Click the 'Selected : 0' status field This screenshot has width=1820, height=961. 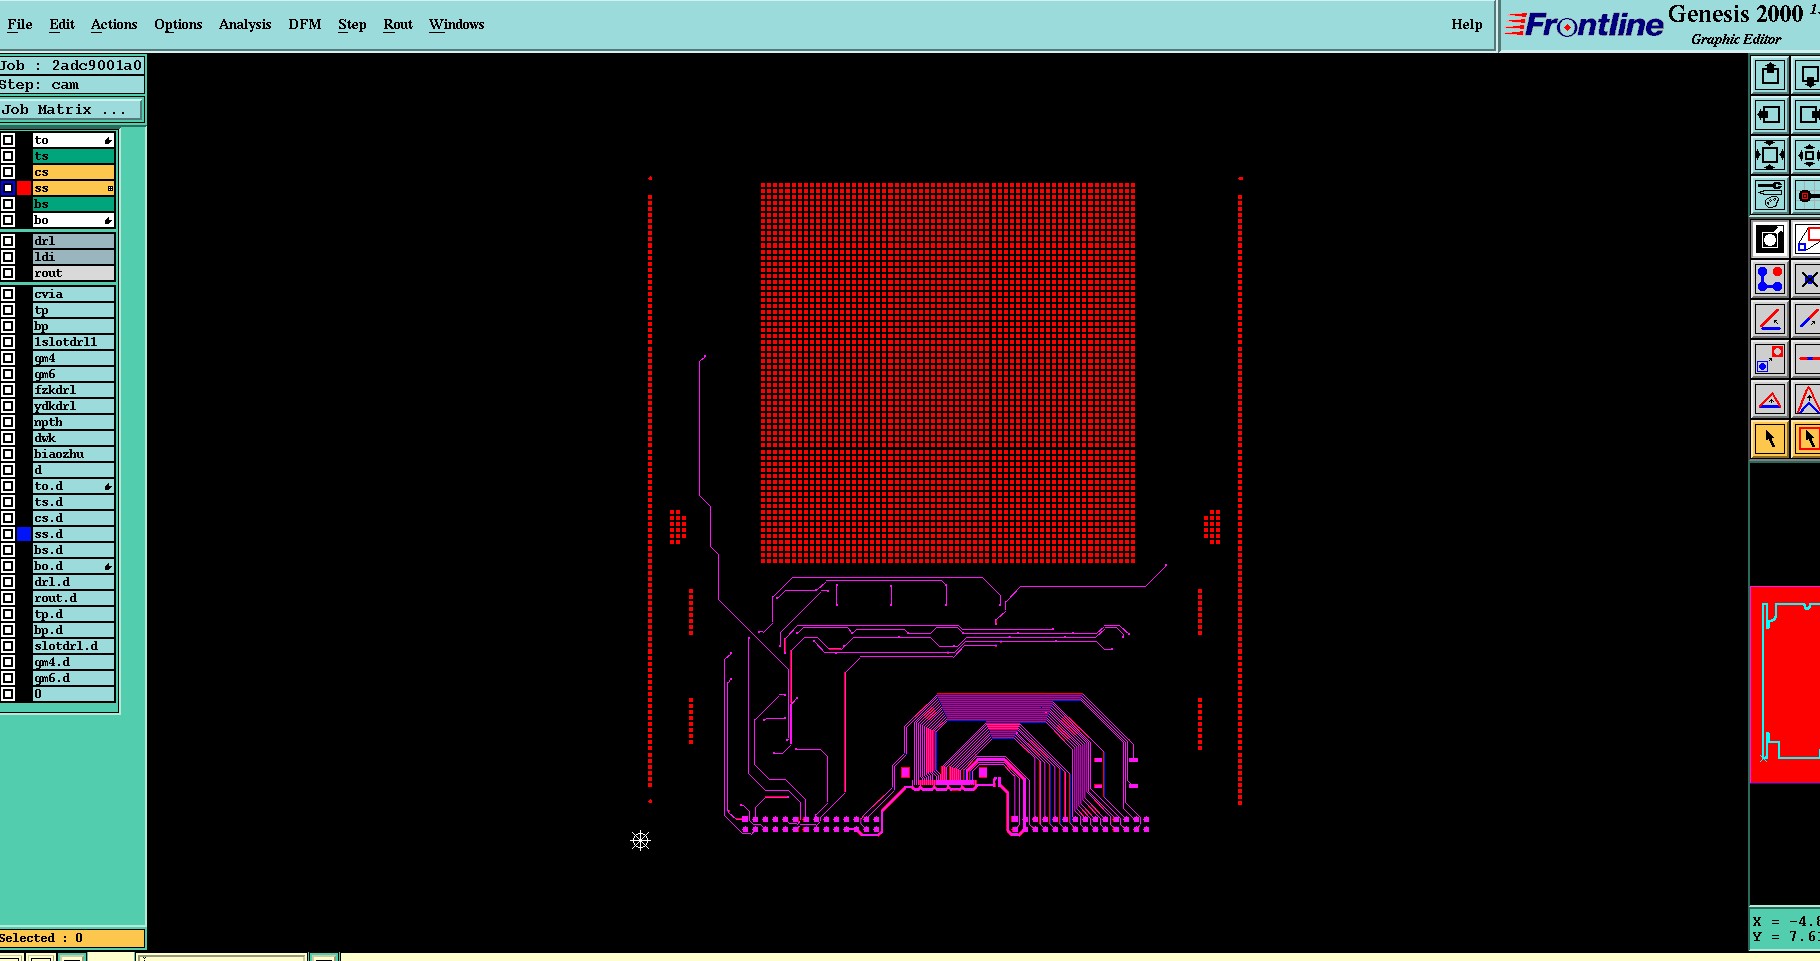coord(72,938)
